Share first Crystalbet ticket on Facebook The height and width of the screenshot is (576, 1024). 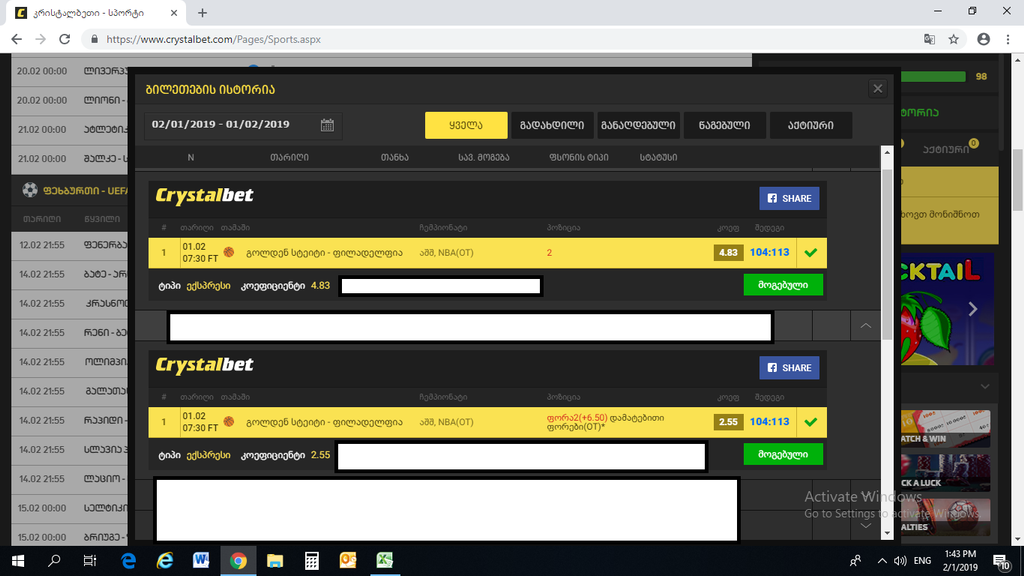pyautogui.click(x=789, y=199)
